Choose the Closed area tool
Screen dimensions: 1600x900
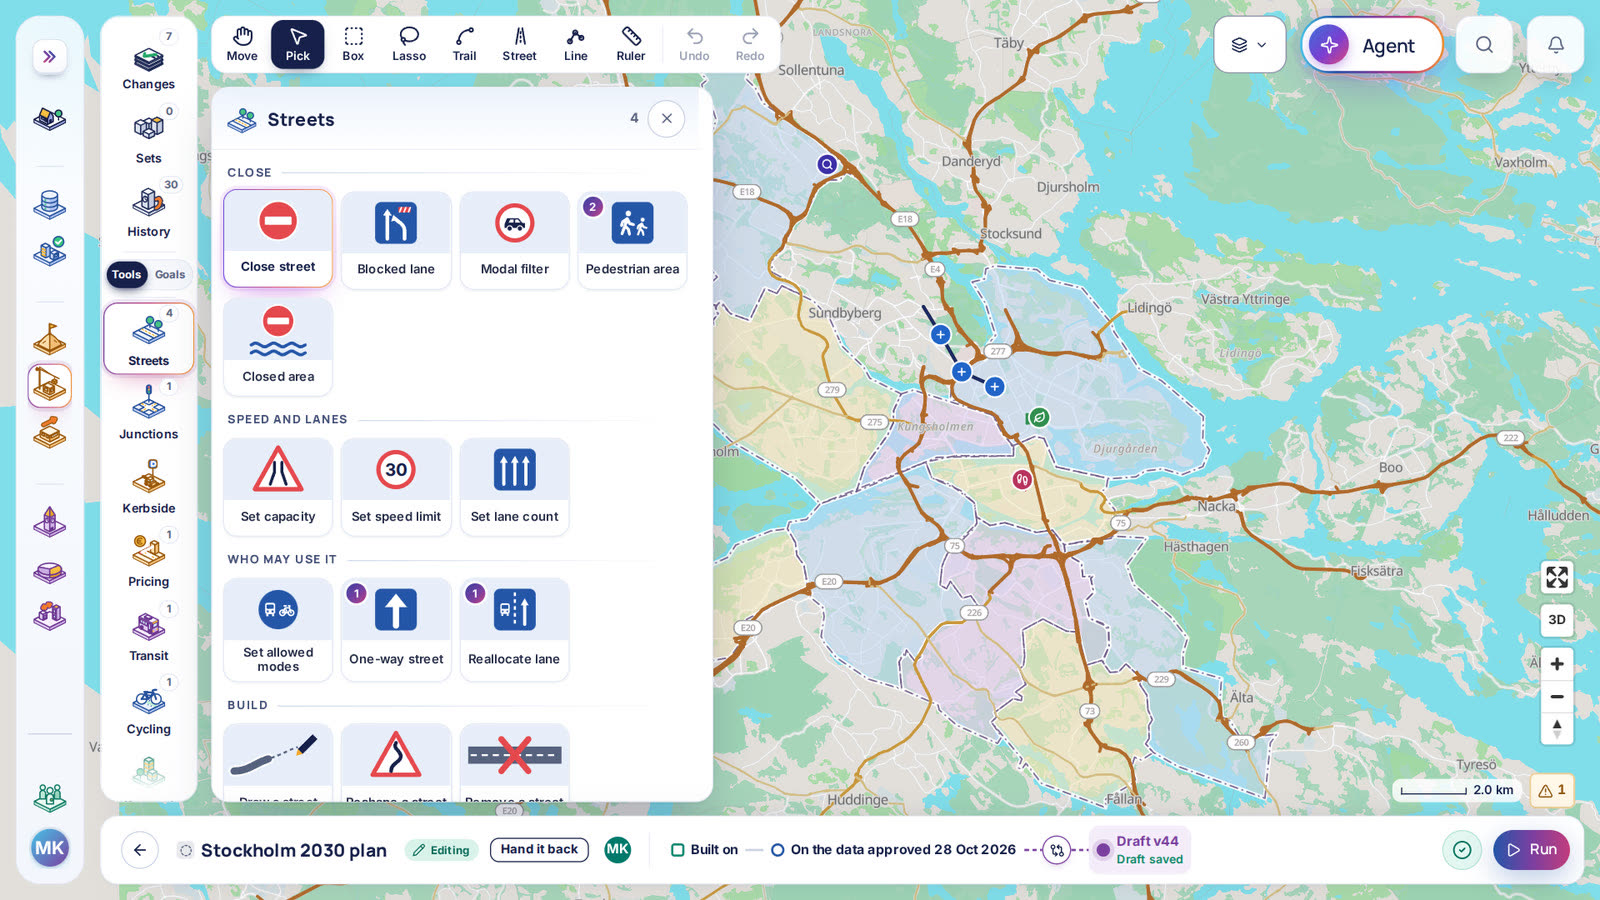pos(278,347)
